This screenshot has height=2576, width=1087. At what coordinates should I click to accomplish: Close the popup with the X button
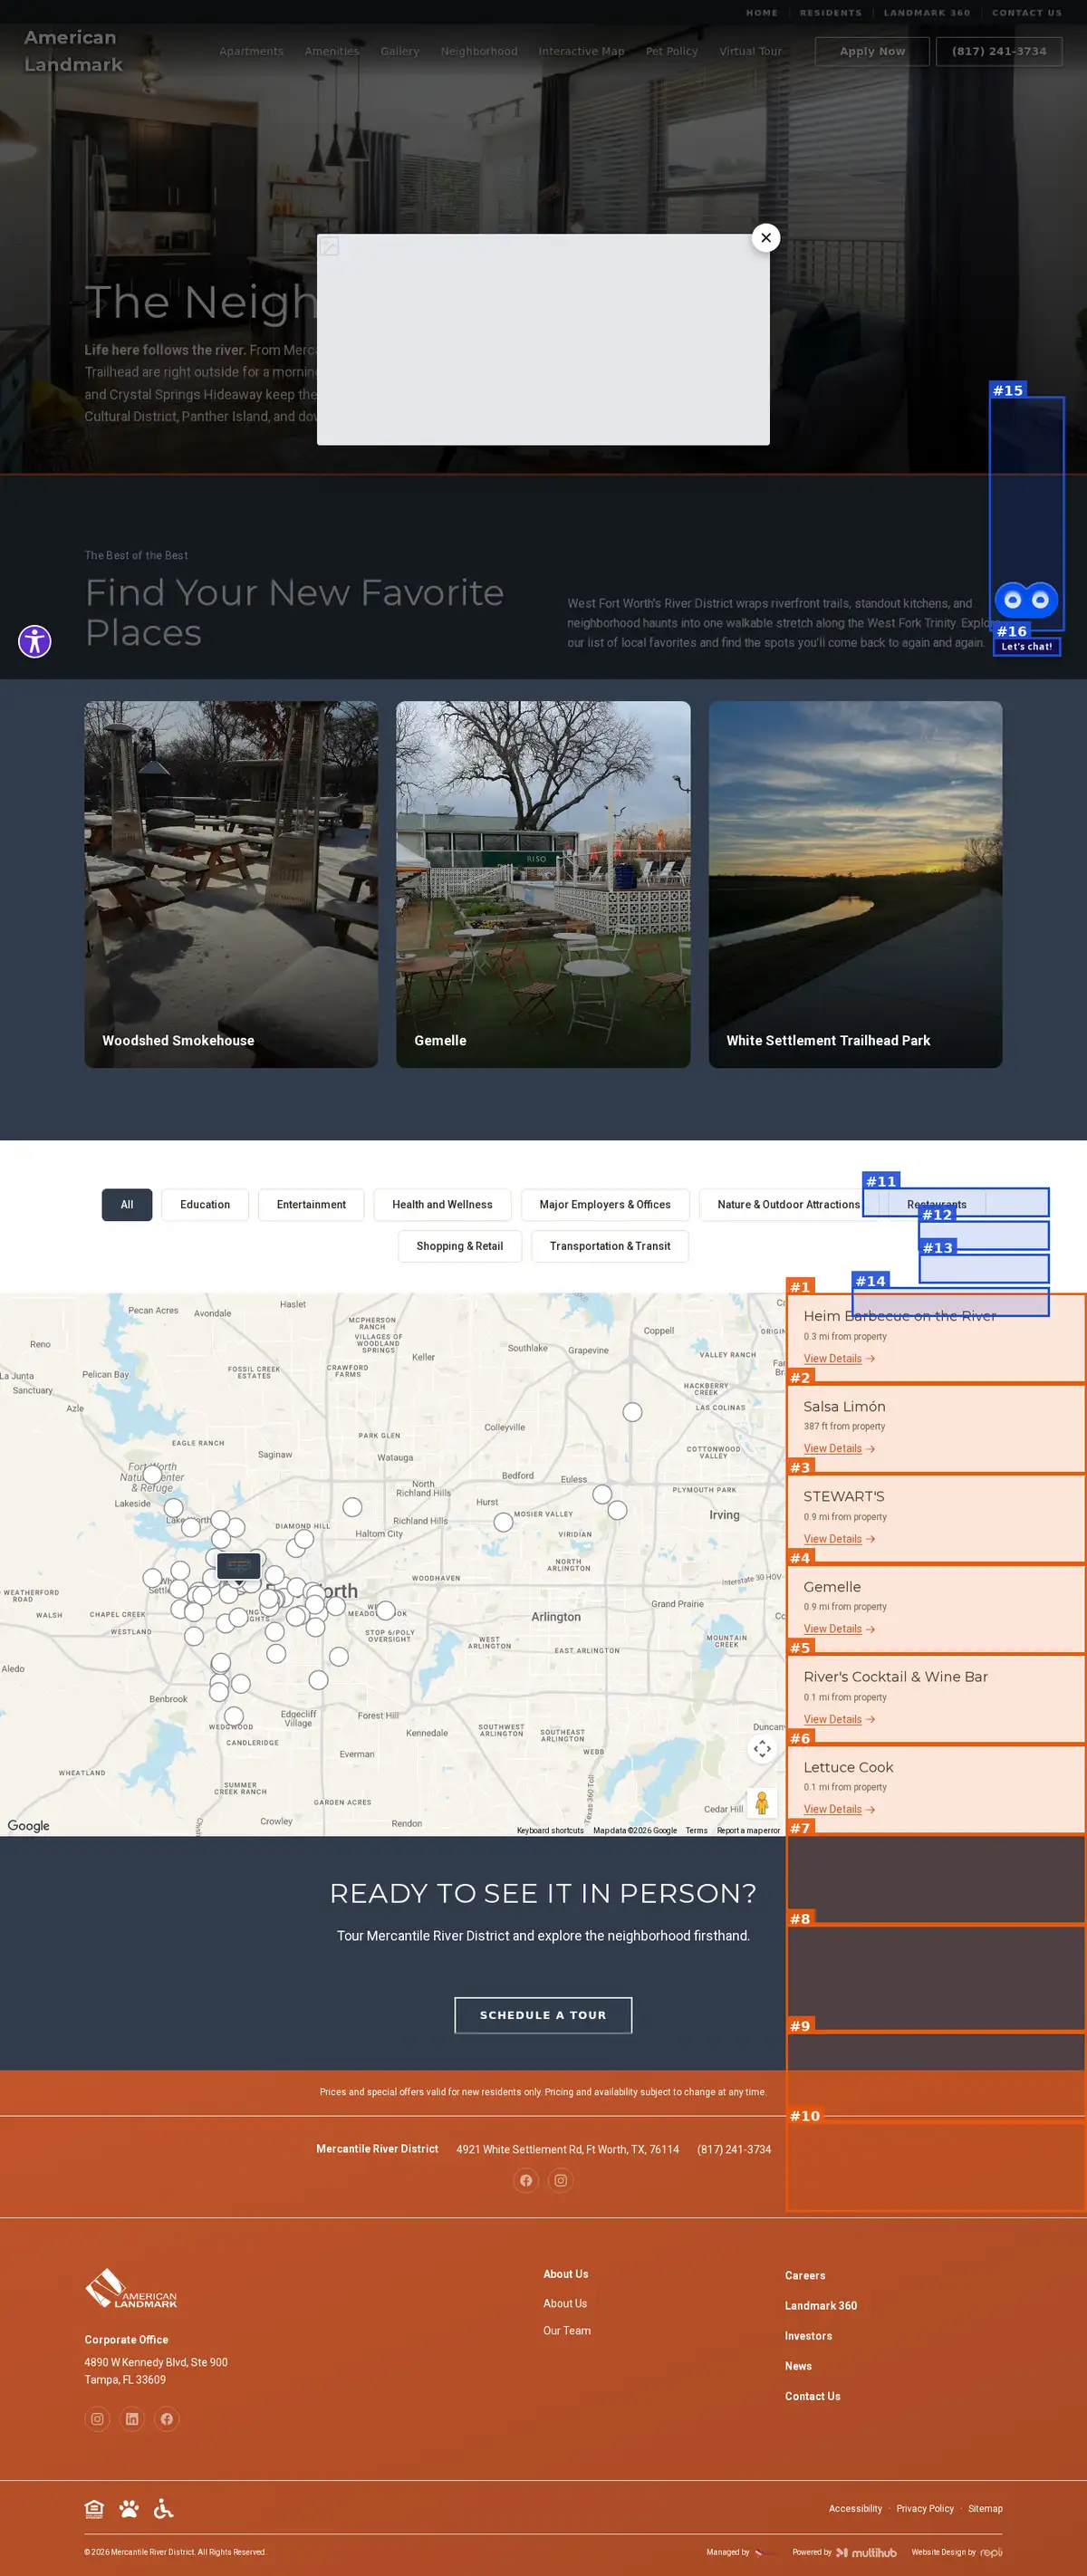(x=765, y=238)
